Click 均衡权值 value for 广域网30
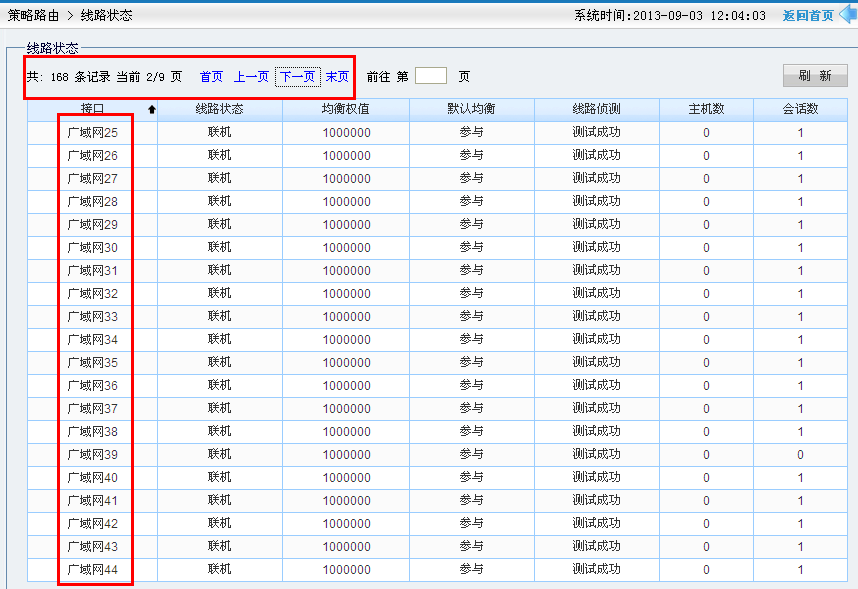This screenshot has height=589, width=858. [x=346, y=248]
